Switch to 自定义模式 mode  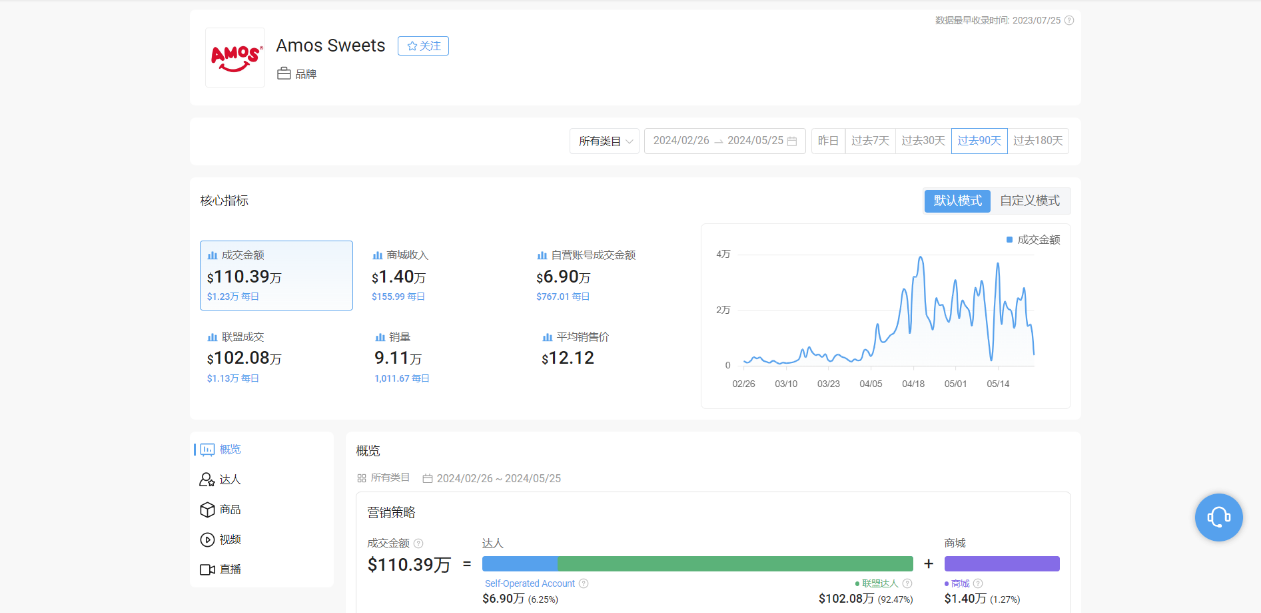pyautogui.click(x=1031, y=200)
